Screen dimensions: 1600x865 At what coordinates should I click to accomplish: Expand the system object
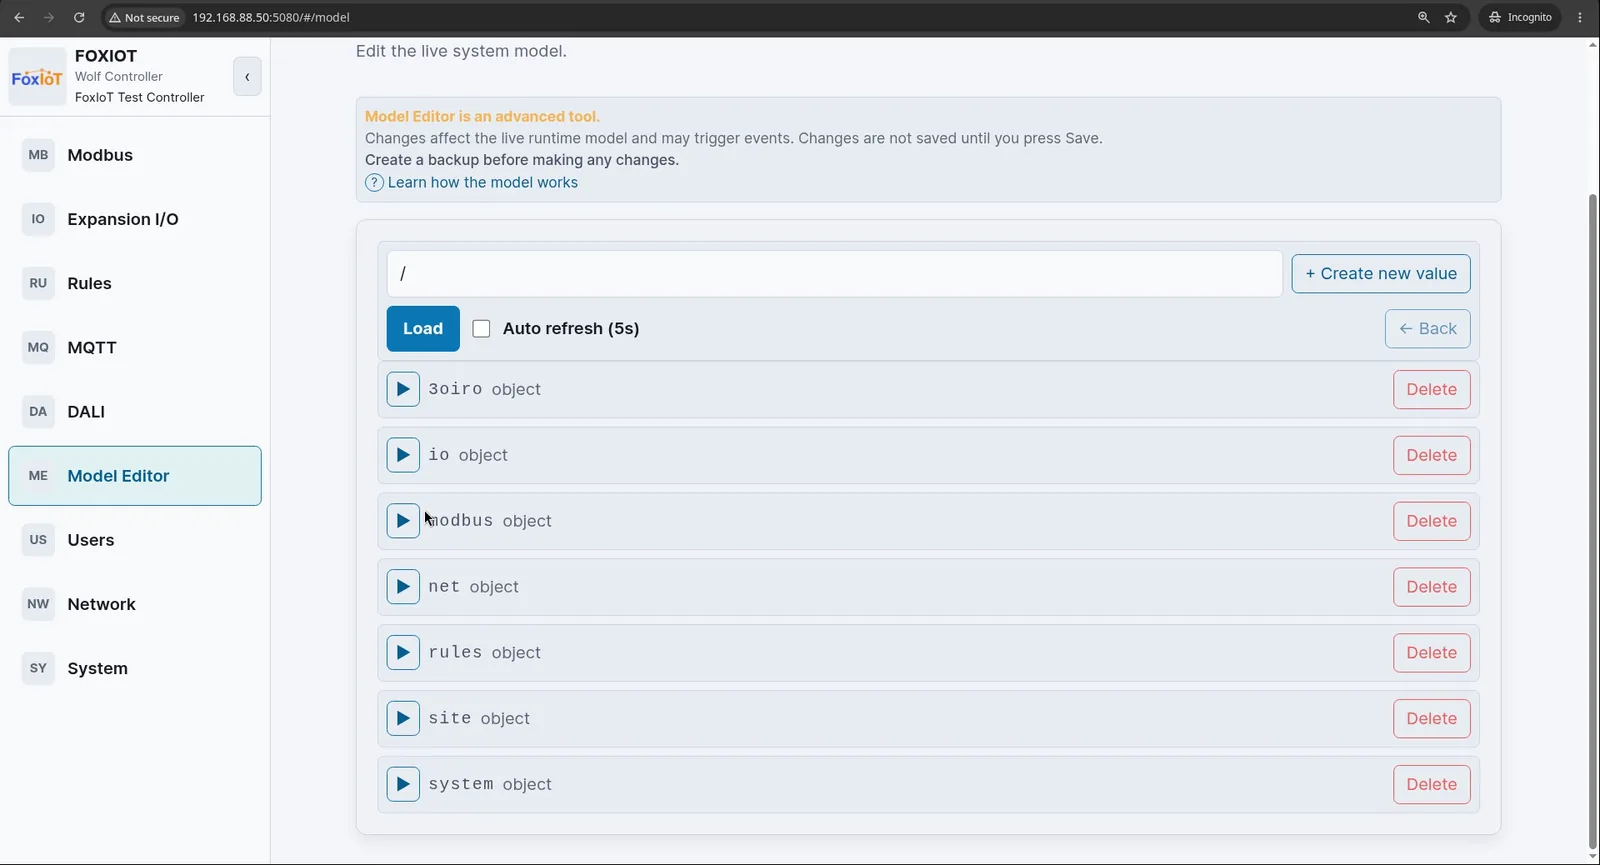coord(403,784)
